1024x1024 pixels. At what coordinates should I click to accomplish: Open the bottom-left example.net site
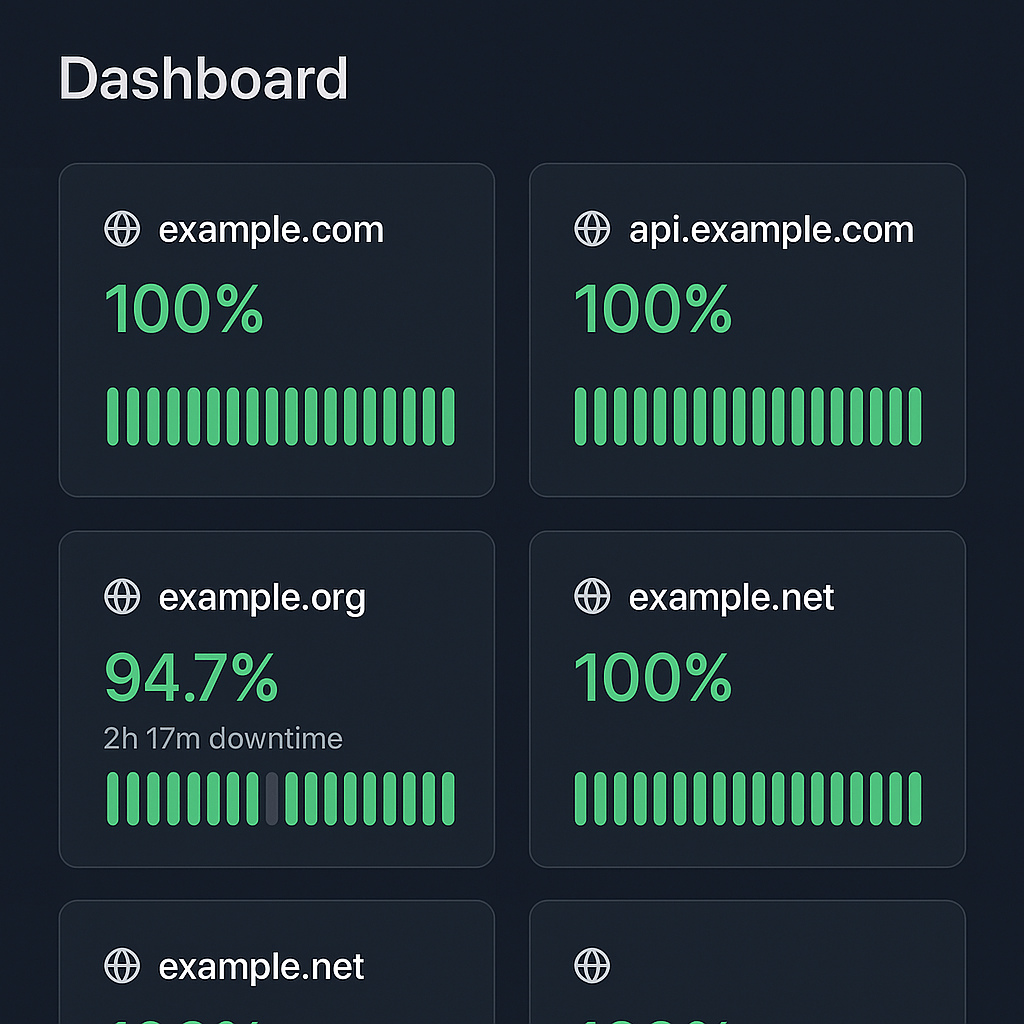click(262, 966)
